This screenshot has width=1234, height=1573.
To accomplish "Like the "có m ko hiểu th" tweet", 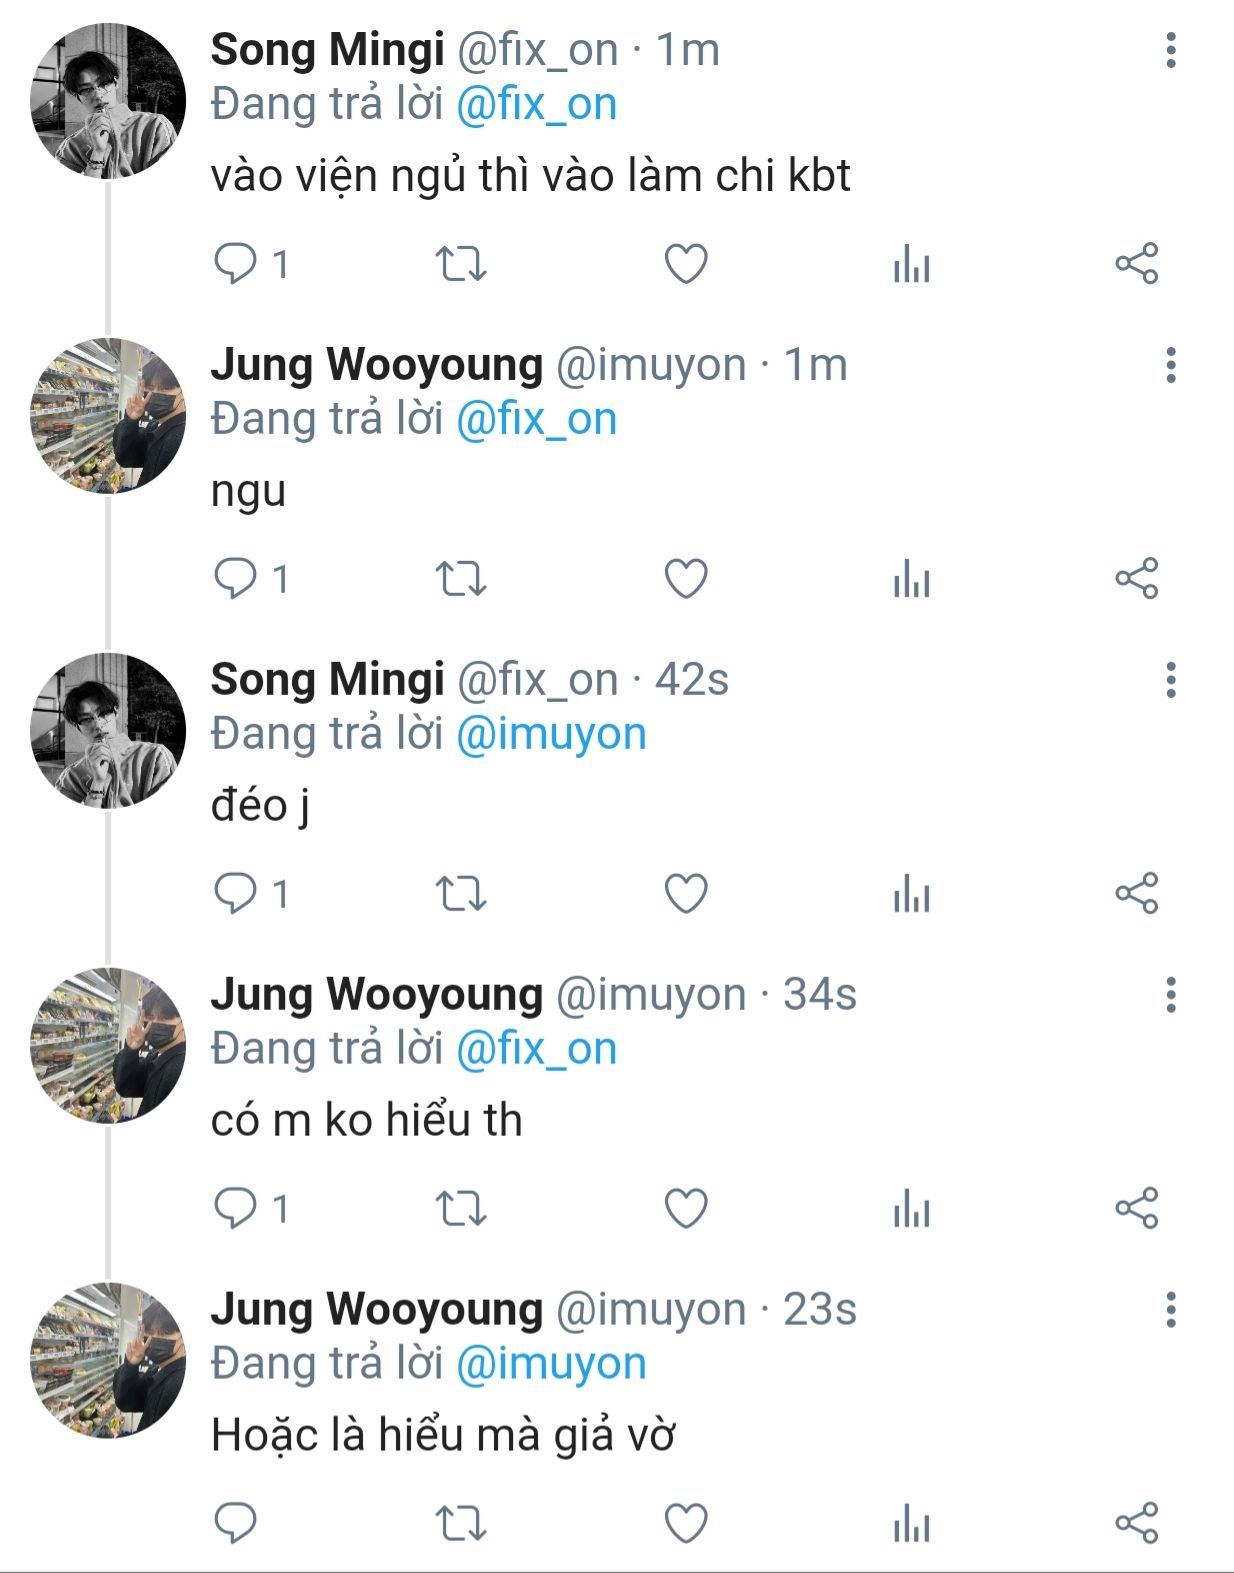I will point(686,1209).
